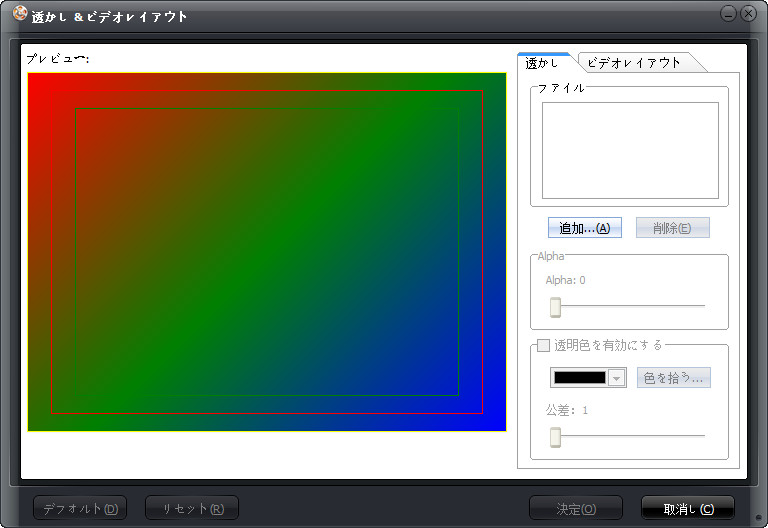Close the dialog with the X button

point(748,14)
